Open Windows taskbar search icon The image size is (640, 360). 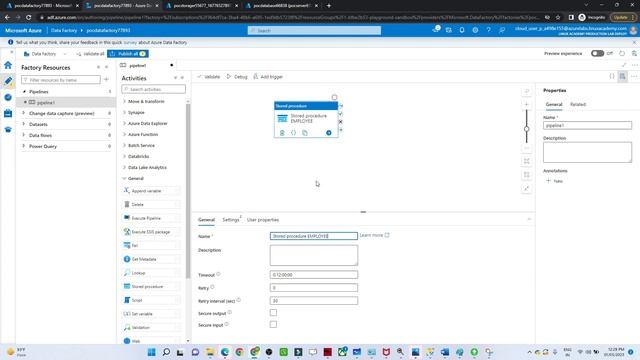[166, 352]
